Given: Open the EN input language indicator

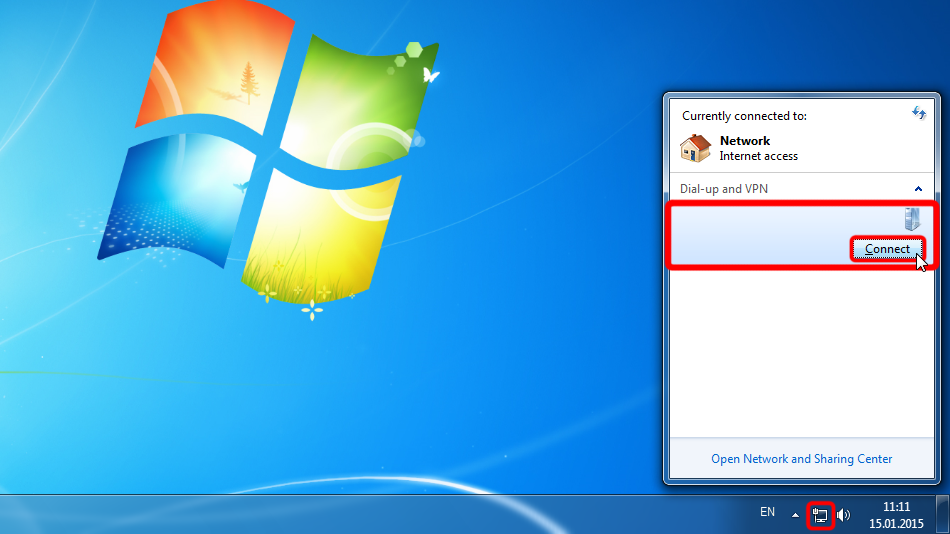Looking at the screenshot, I should [767, 512].
